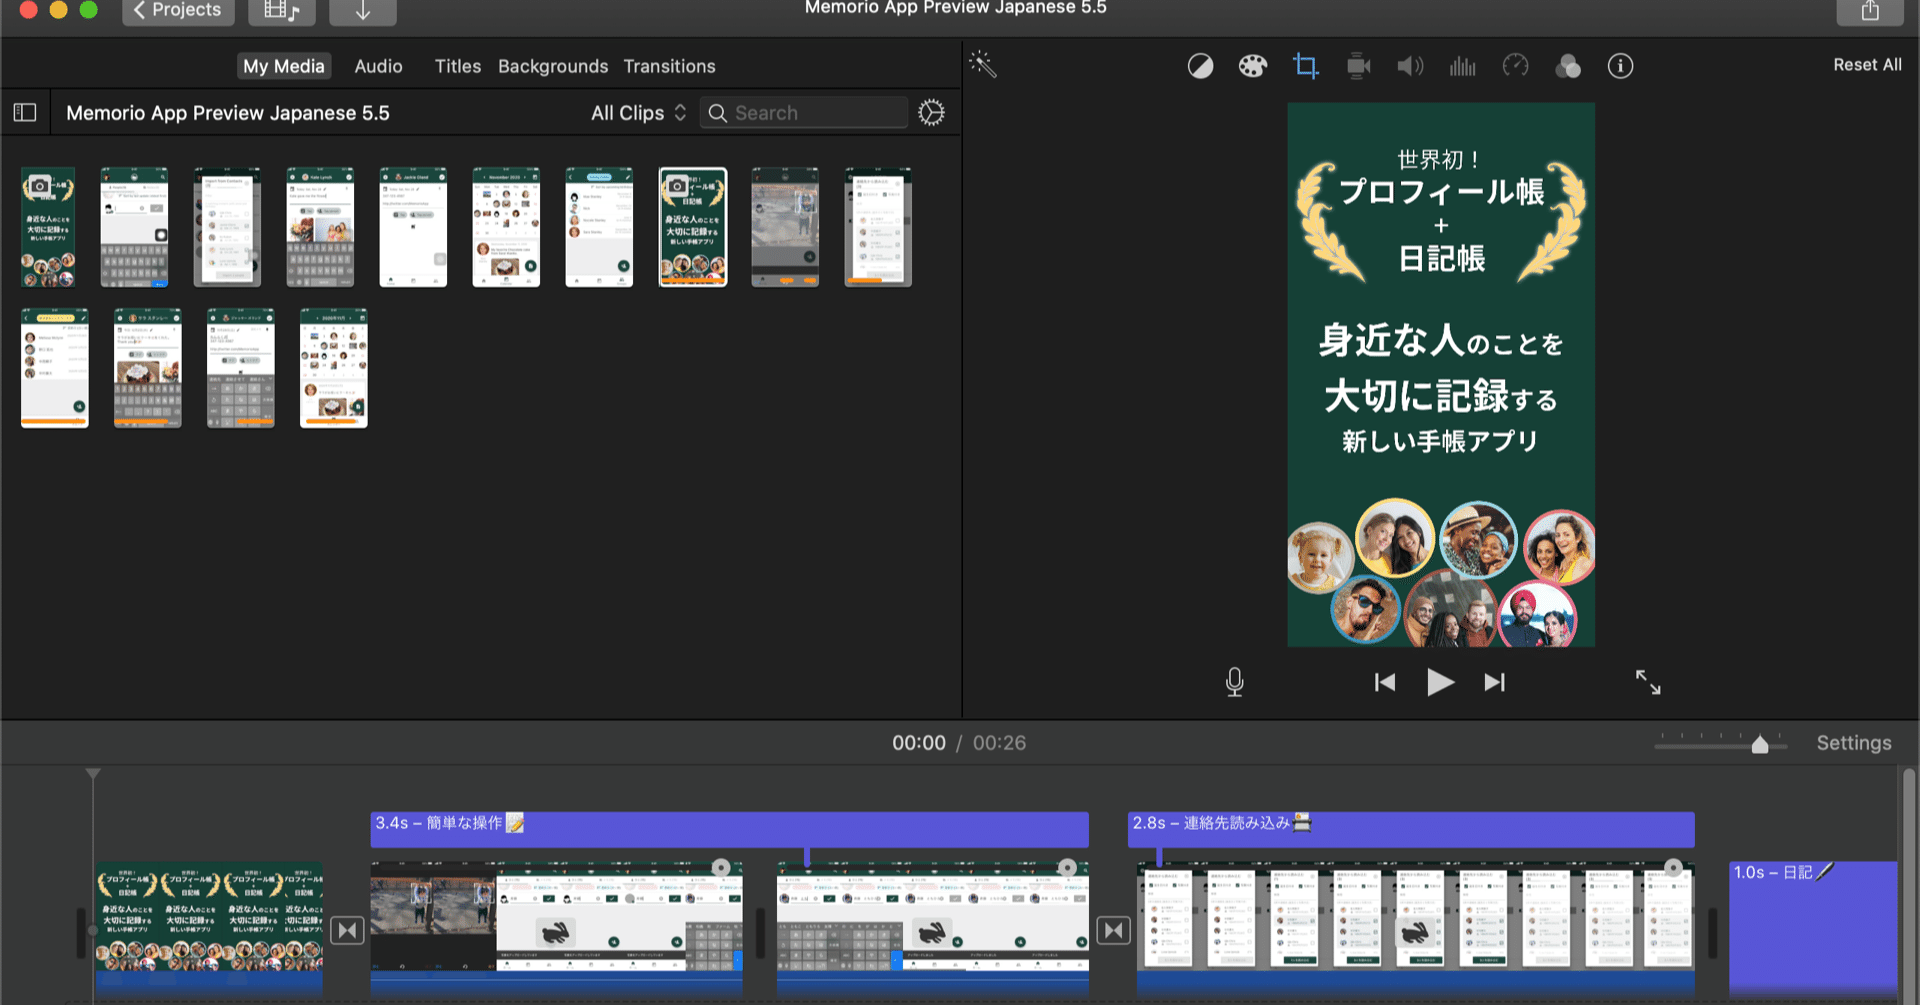The width and height of the screenshot is (1920, 1005).
Task: Select the highlighted green title clip thumbnail
Action: (x=693, y=227)
